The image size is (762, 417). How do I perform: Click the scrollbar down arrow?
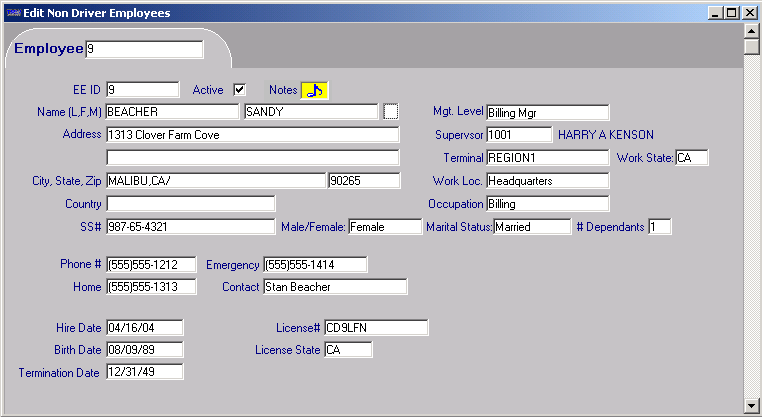[x=752, y=406]
